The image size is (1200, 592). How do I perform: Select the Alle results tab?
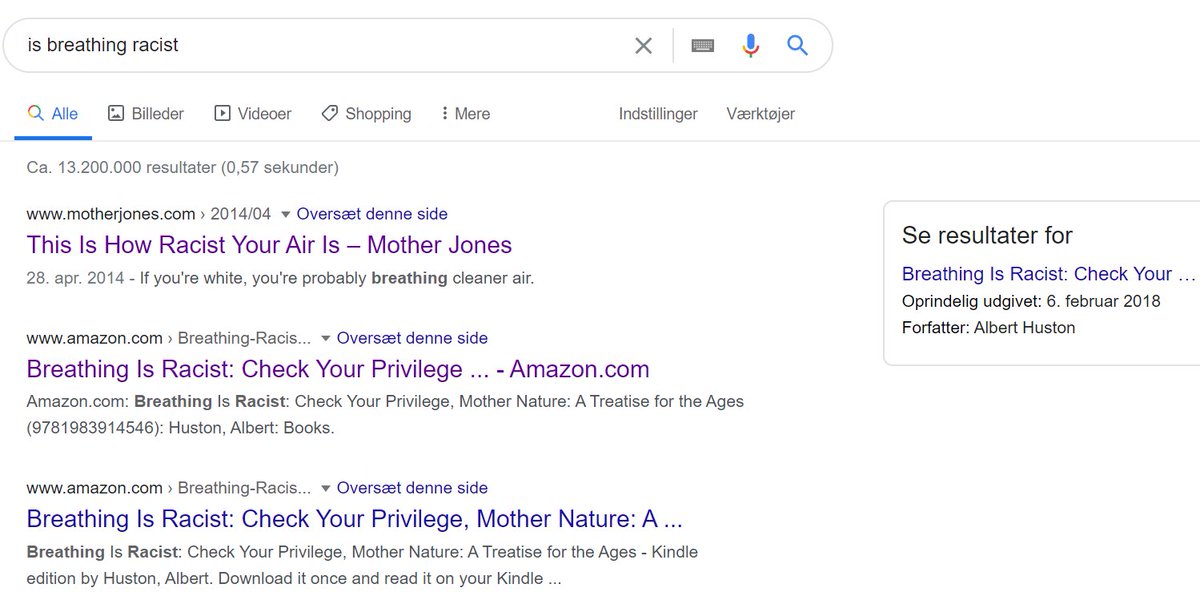[x=53, y=114]
